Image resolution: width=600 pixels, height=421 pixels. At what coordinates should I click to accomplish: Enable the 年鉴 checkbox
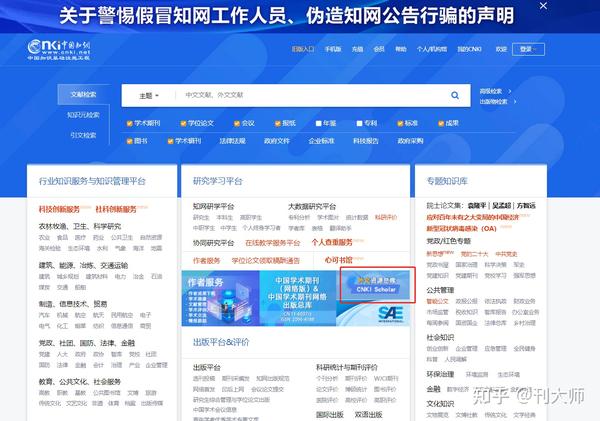(318, 123)
